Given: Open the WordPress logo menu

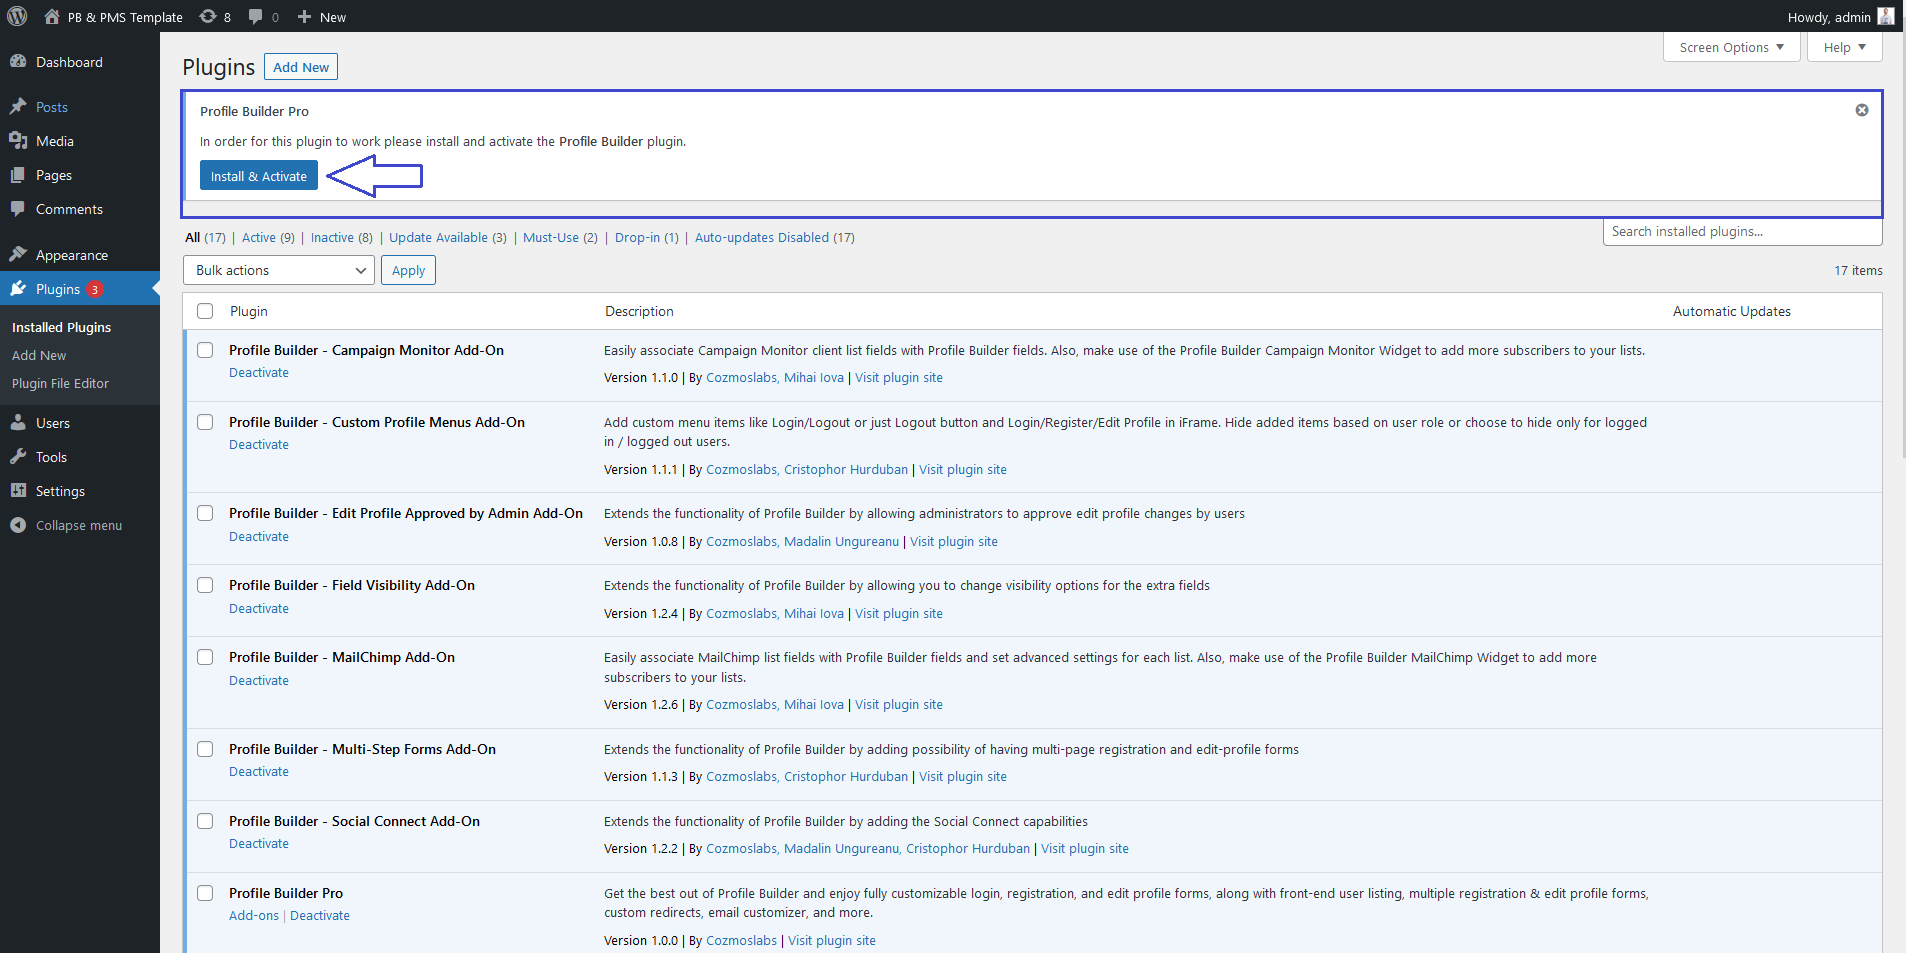Looking at the screenshot, I should coord(17,16).
